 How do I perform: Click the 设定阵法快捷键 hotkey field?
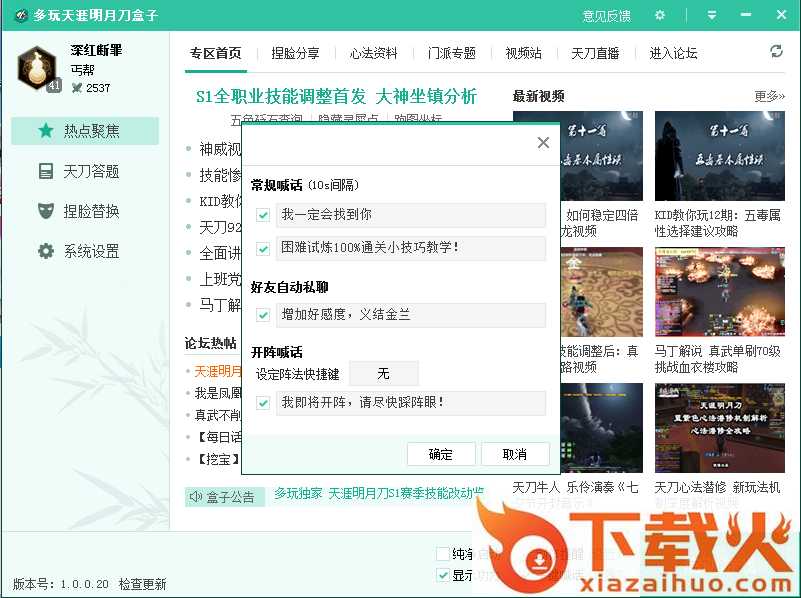pos(383,374)
